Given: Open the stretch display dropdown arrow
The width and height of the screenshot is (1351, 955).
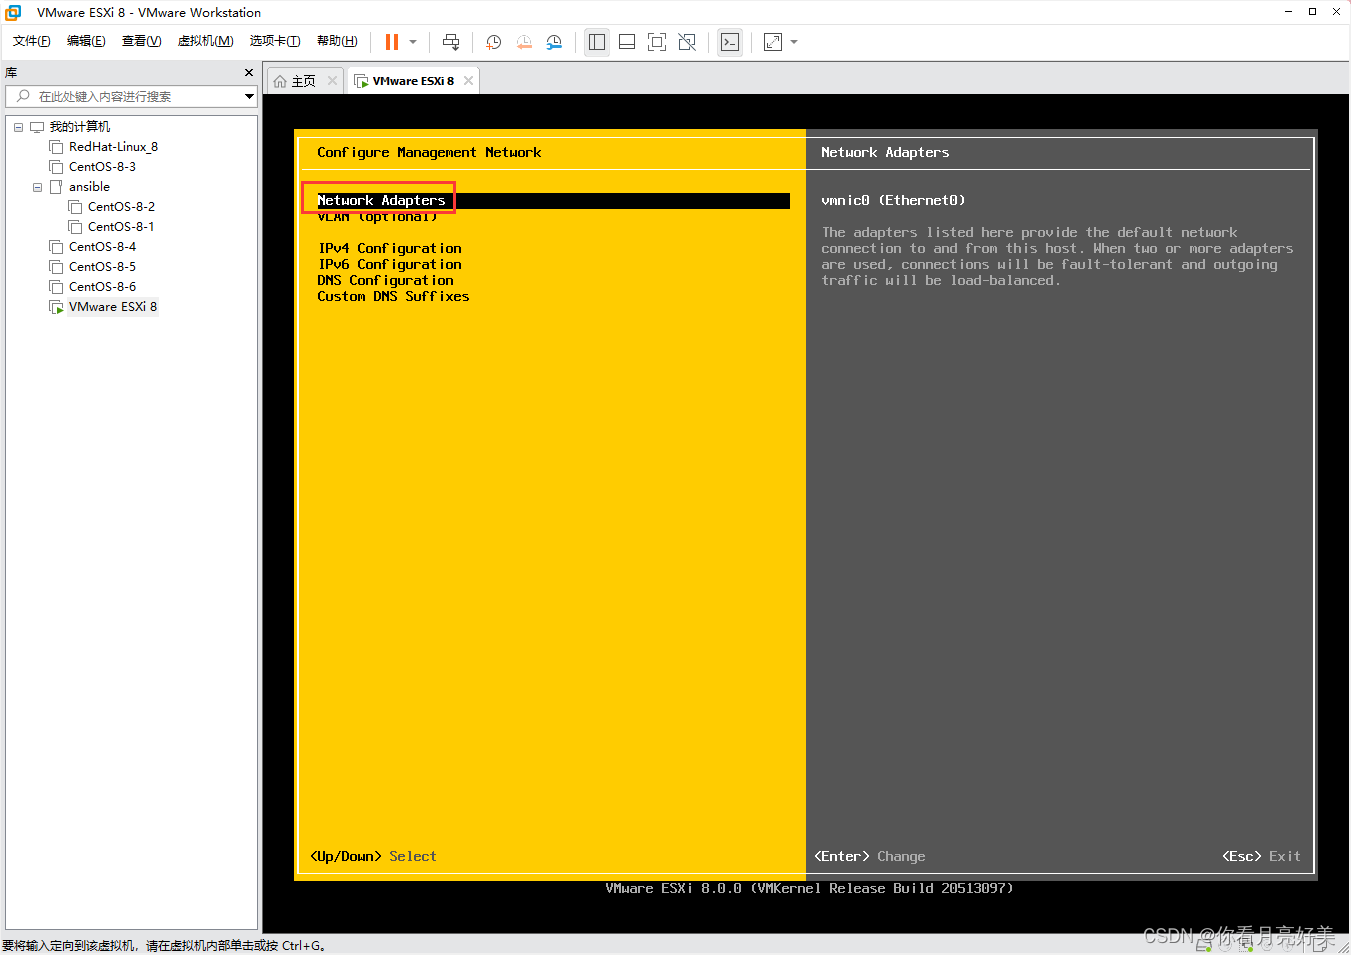Looking at the screenshot, I should coord(794,42).
